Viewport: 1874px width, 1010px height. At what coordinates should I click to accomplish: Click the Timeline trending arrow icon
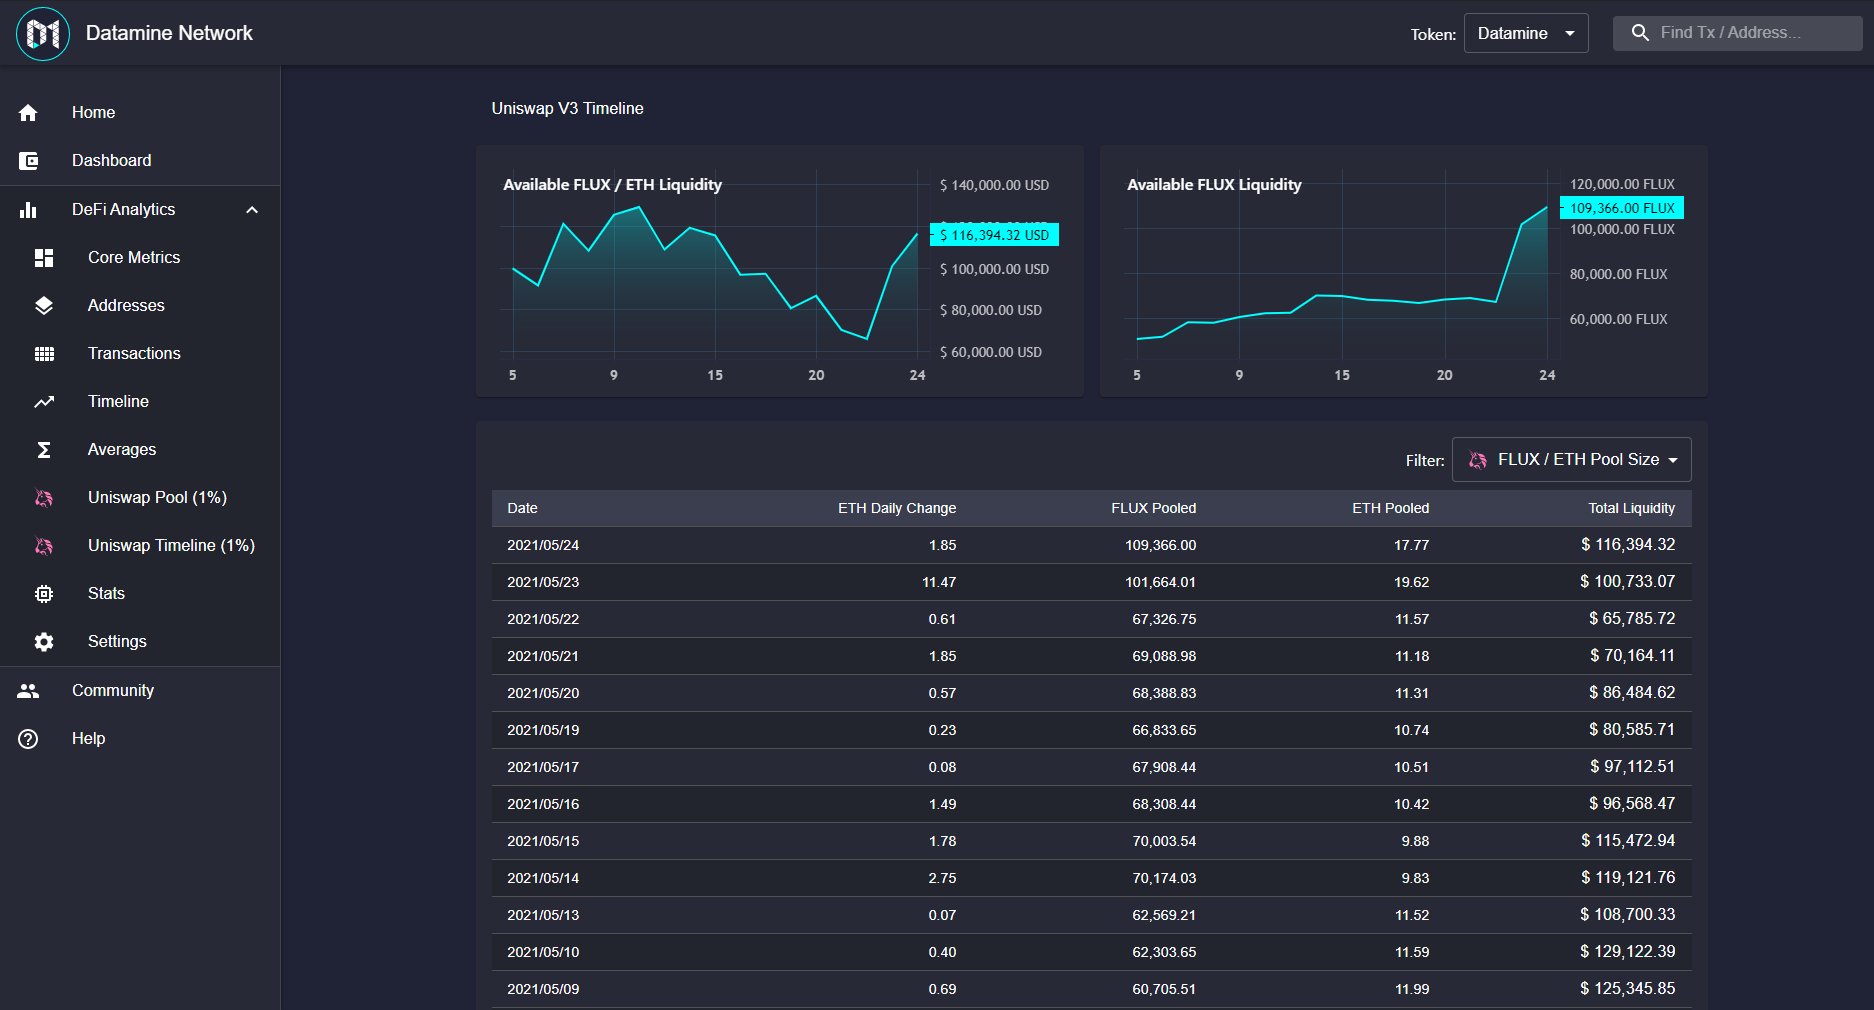tap(44, 402)
